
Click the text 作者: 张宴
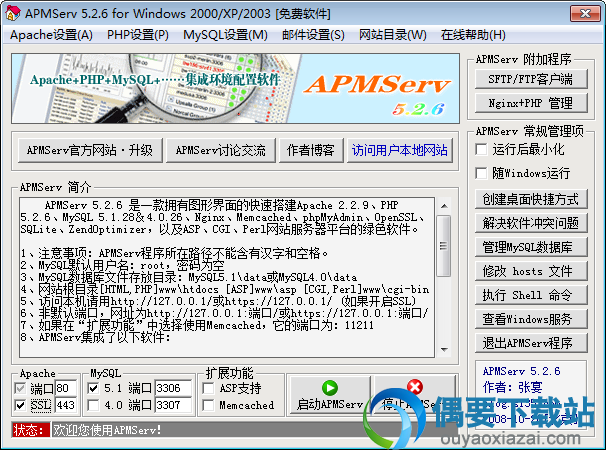click(512, 387)
